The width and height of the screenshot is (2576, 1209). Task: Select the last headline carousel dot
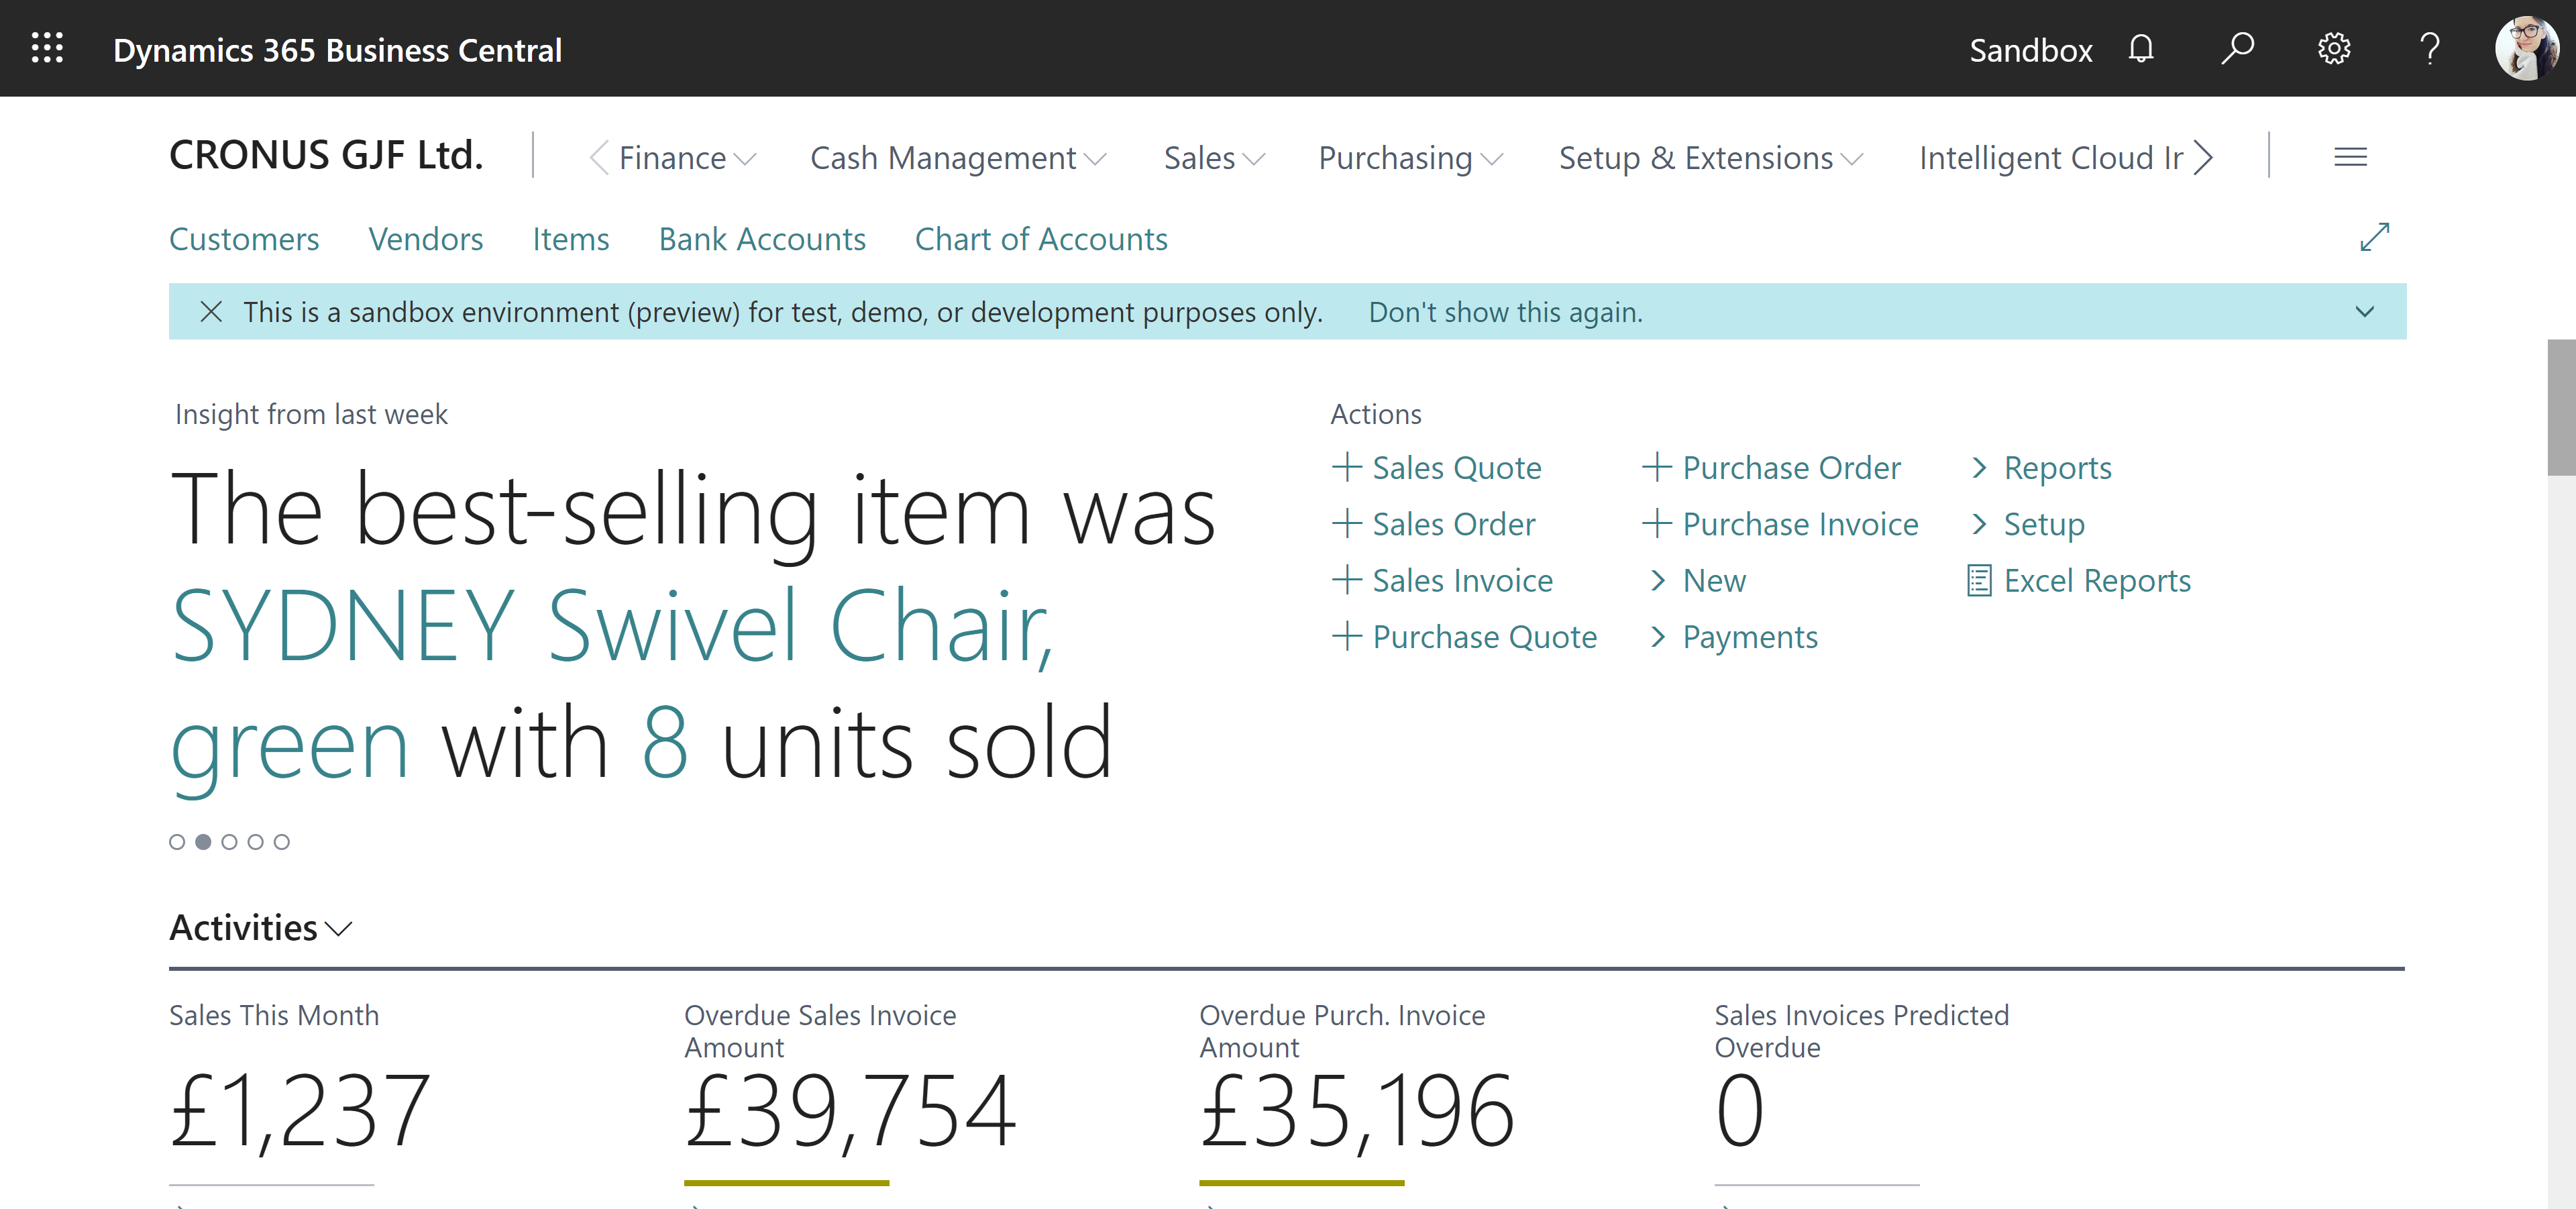tap(282, 842)
